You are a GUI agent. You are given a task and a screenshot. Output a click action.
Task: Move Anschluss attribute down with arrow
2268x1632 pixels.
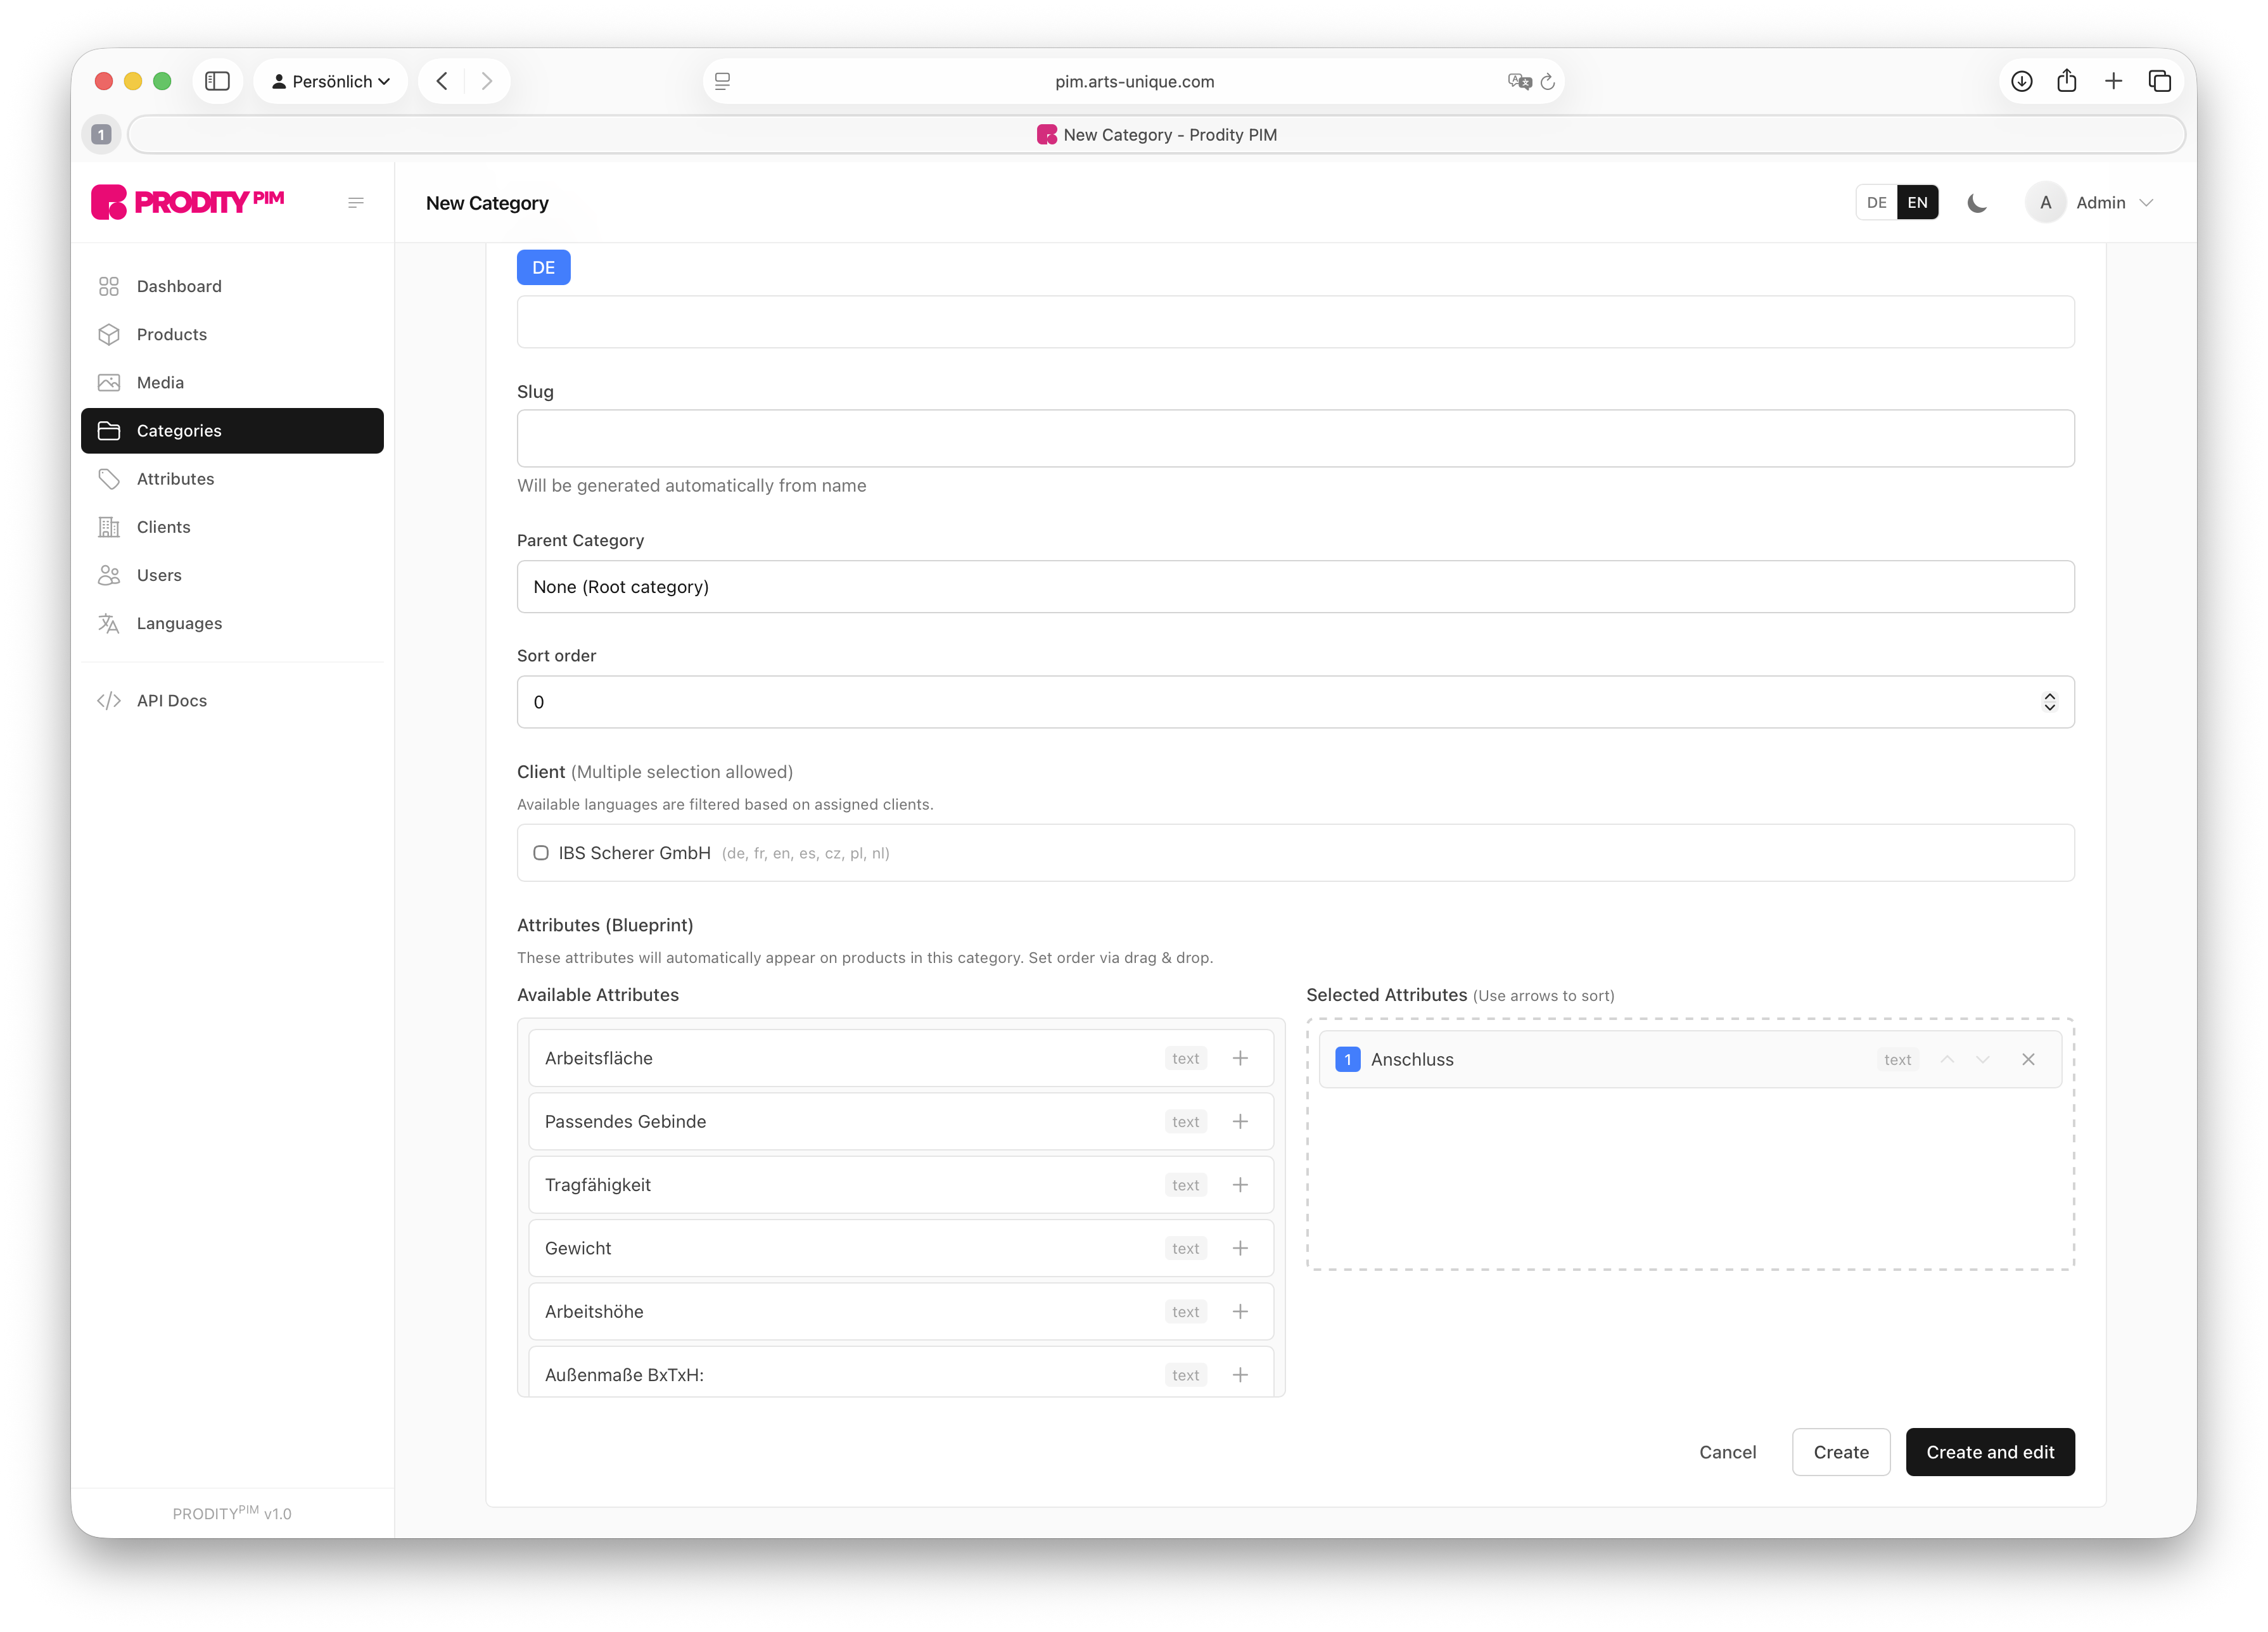[x=1982, y=1059]
